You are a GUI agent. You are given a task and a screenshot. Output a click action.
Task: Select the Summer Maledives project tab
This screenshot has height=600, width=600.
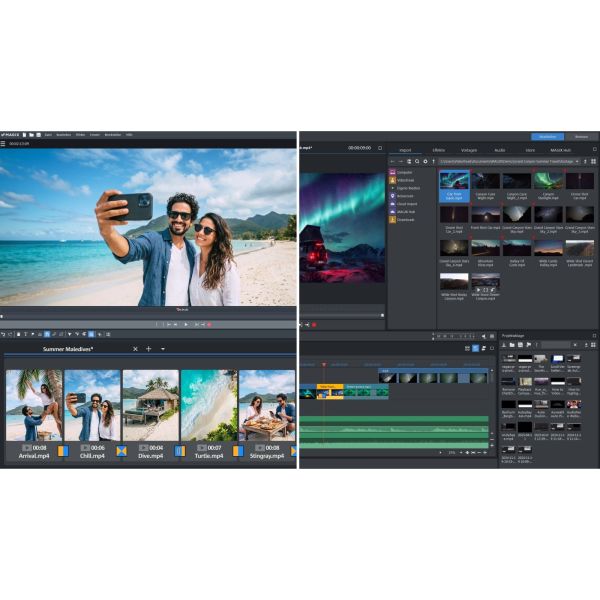click(x=68, y=349)
